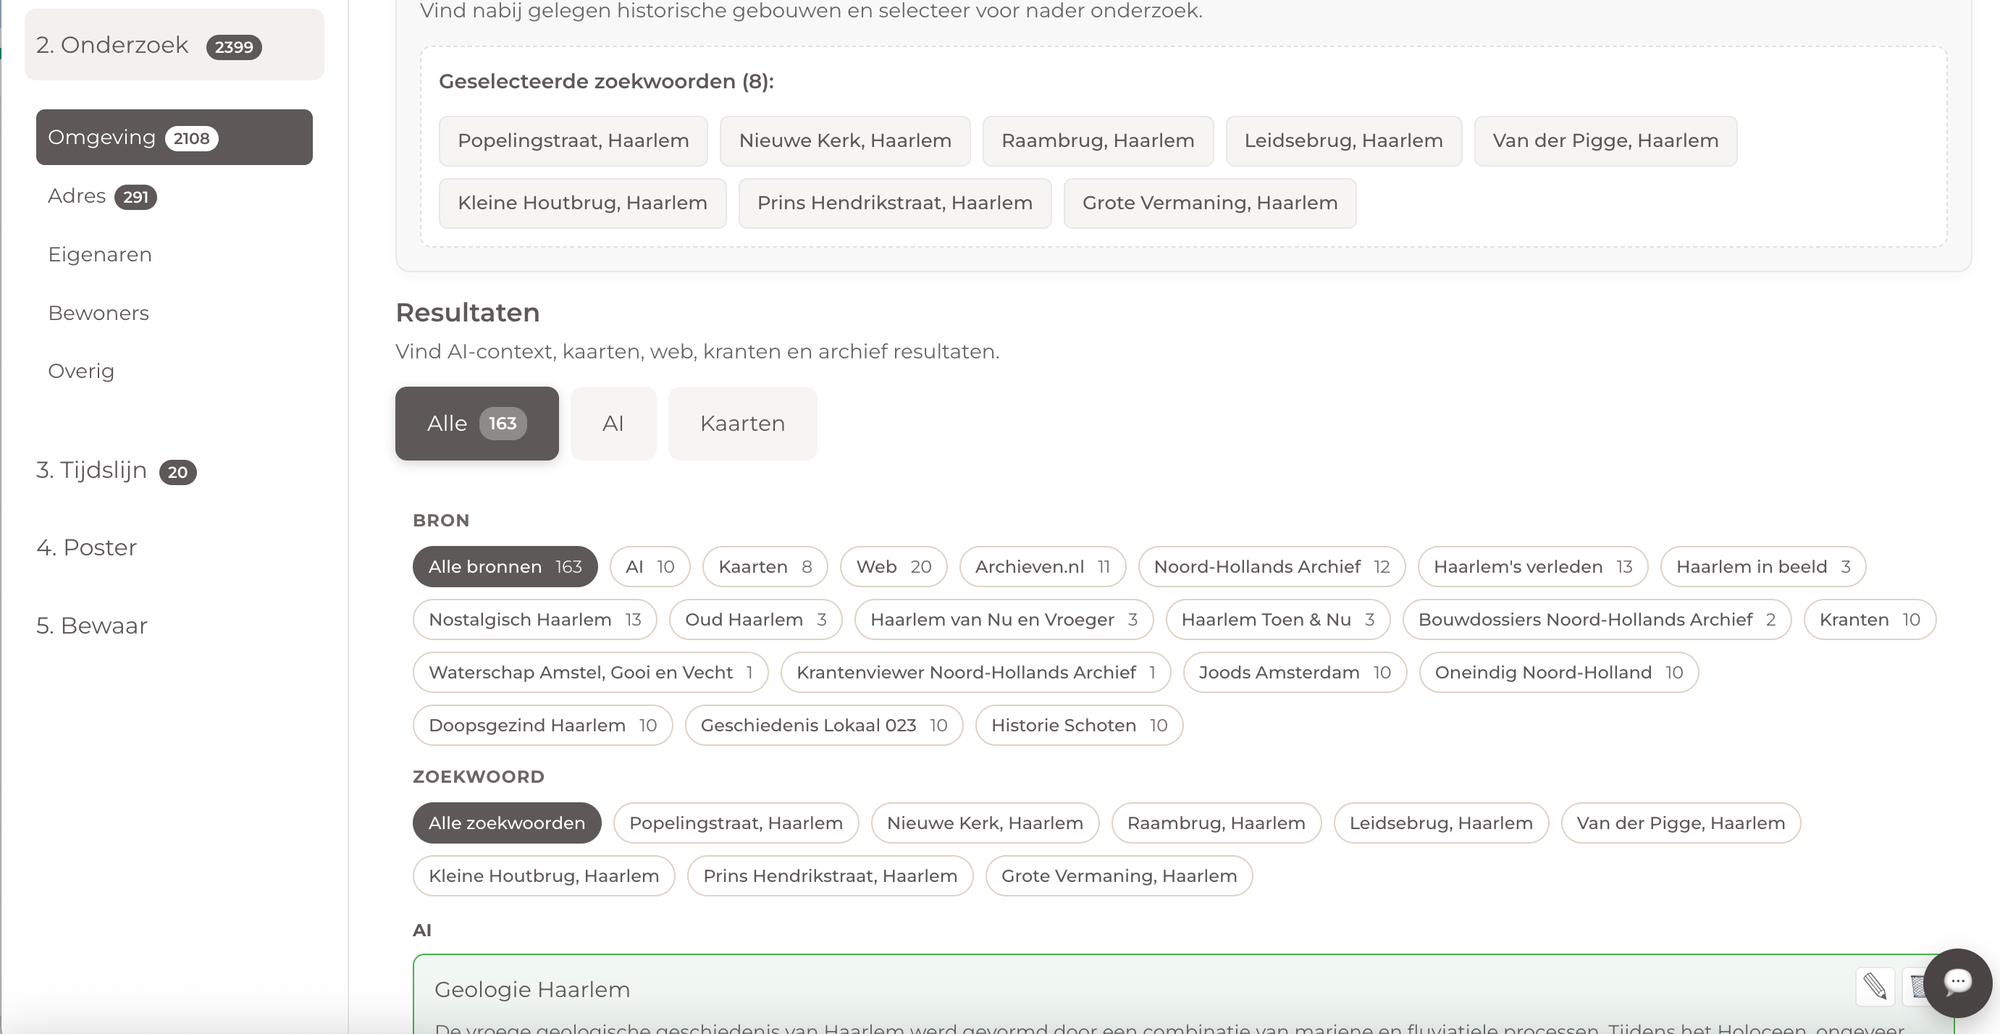Select the Noord-Hollands Archief source filter
The height and width of the screenshot is (1034, 2000).
1270,567
